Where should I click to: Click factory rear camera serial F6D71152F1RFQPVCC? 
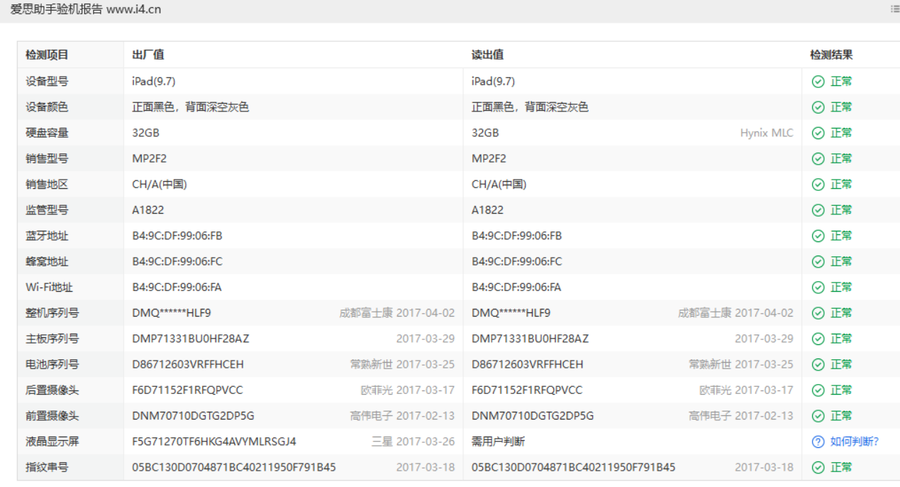point(188,391)
